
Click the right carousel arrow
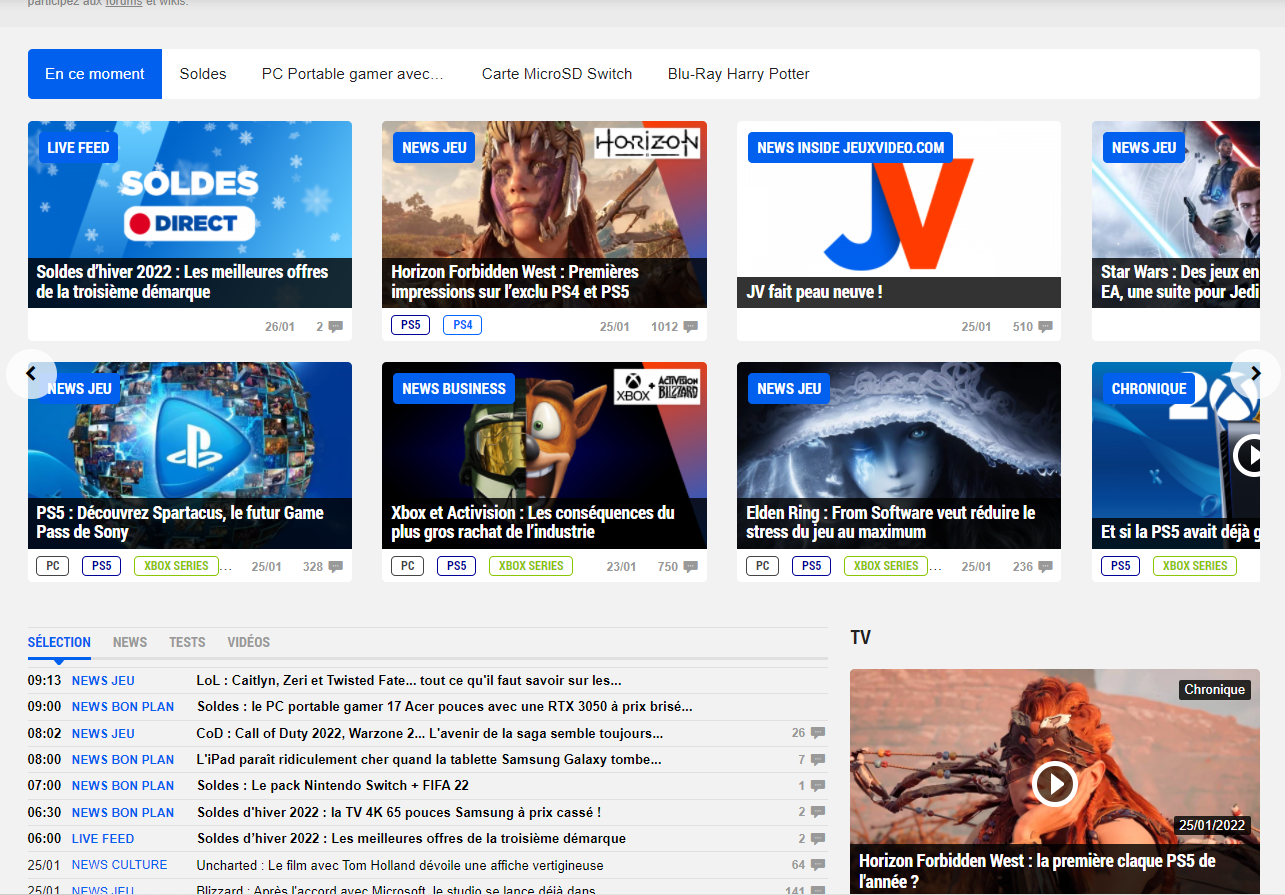point(1256,374)
